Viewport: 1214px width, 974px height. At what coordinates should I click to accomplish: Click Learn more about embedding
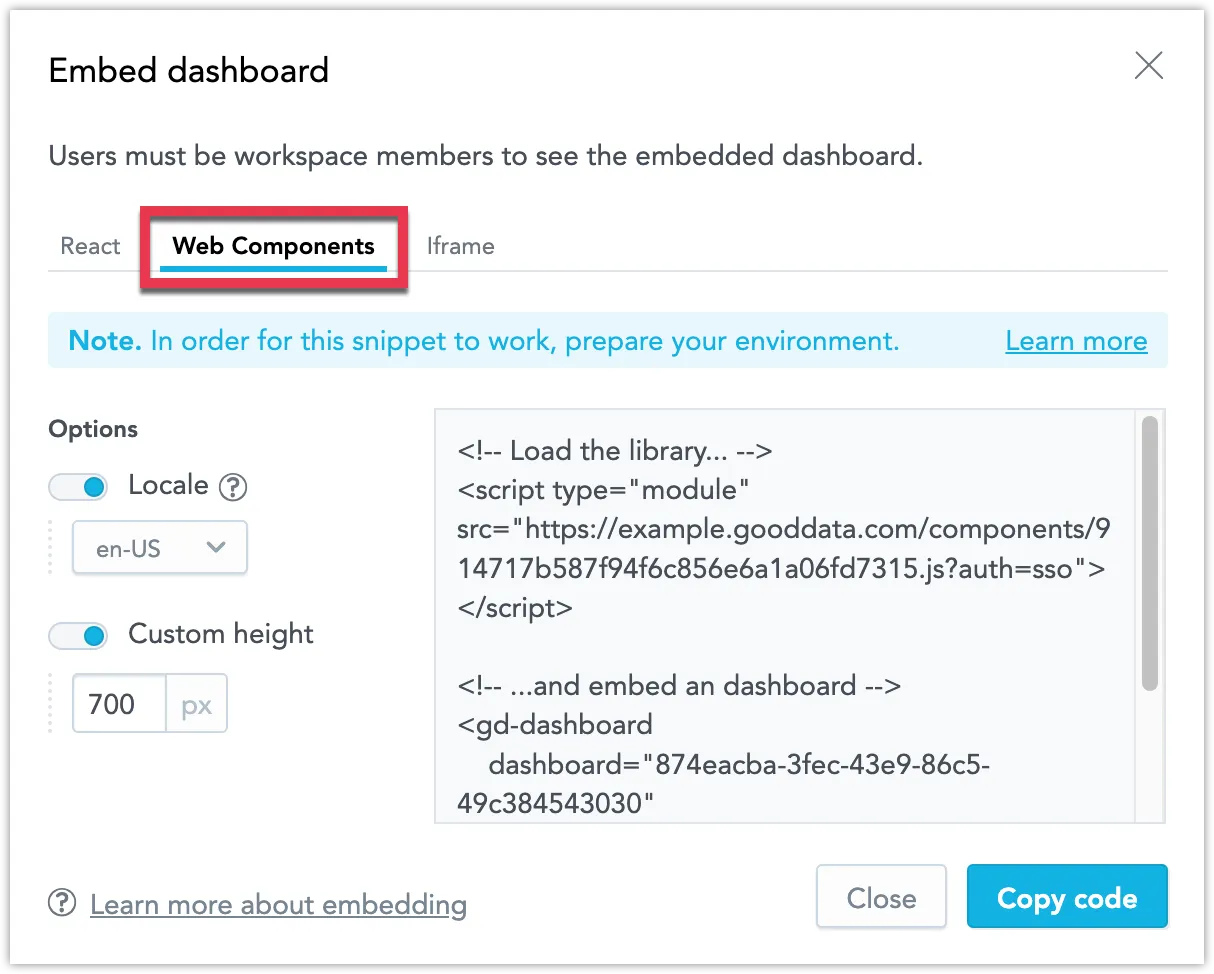(x=278, y=903)
